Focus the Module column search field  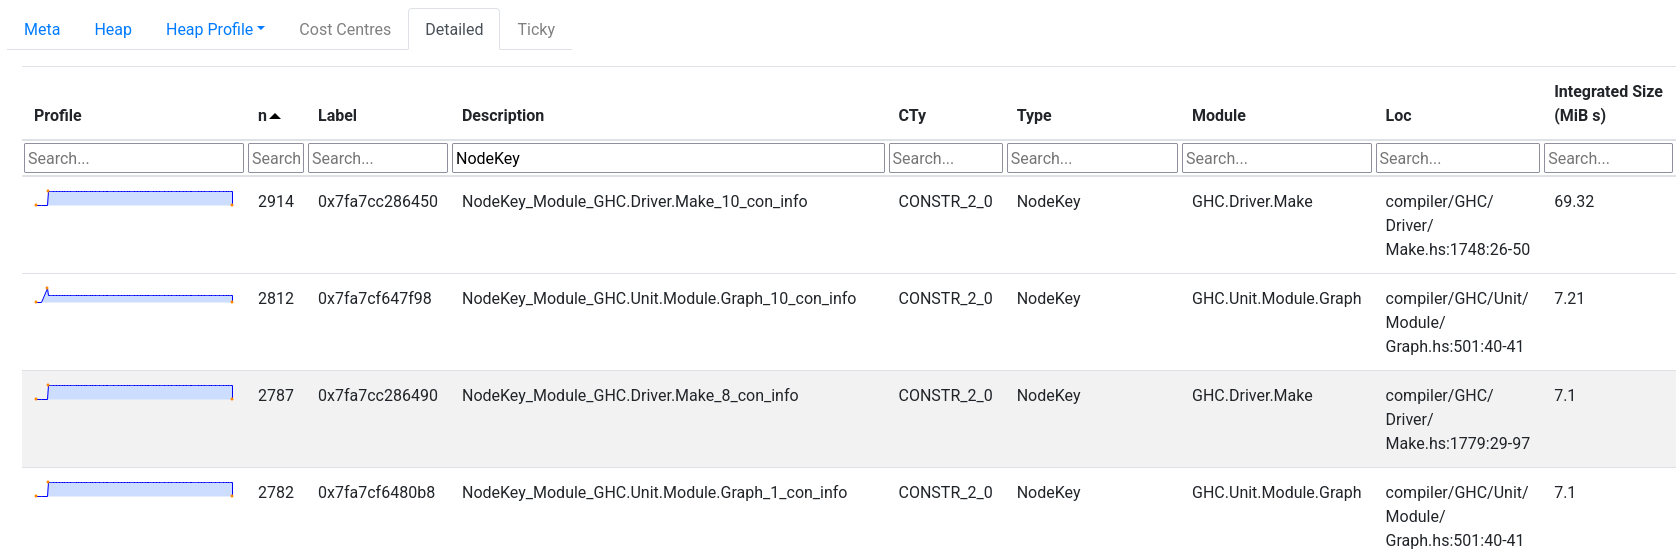tap(1277, 158)
